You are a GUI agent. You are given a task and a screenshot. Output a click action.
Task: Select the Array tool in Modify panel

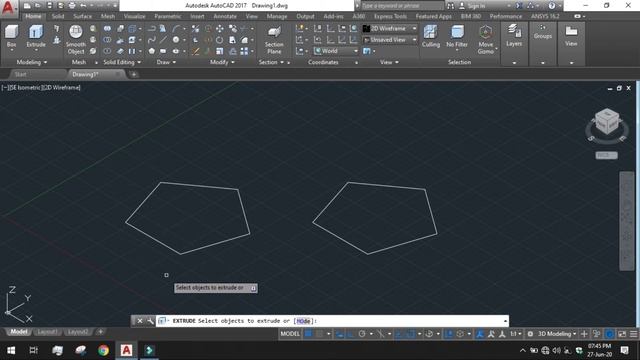(x=244, y=51)
